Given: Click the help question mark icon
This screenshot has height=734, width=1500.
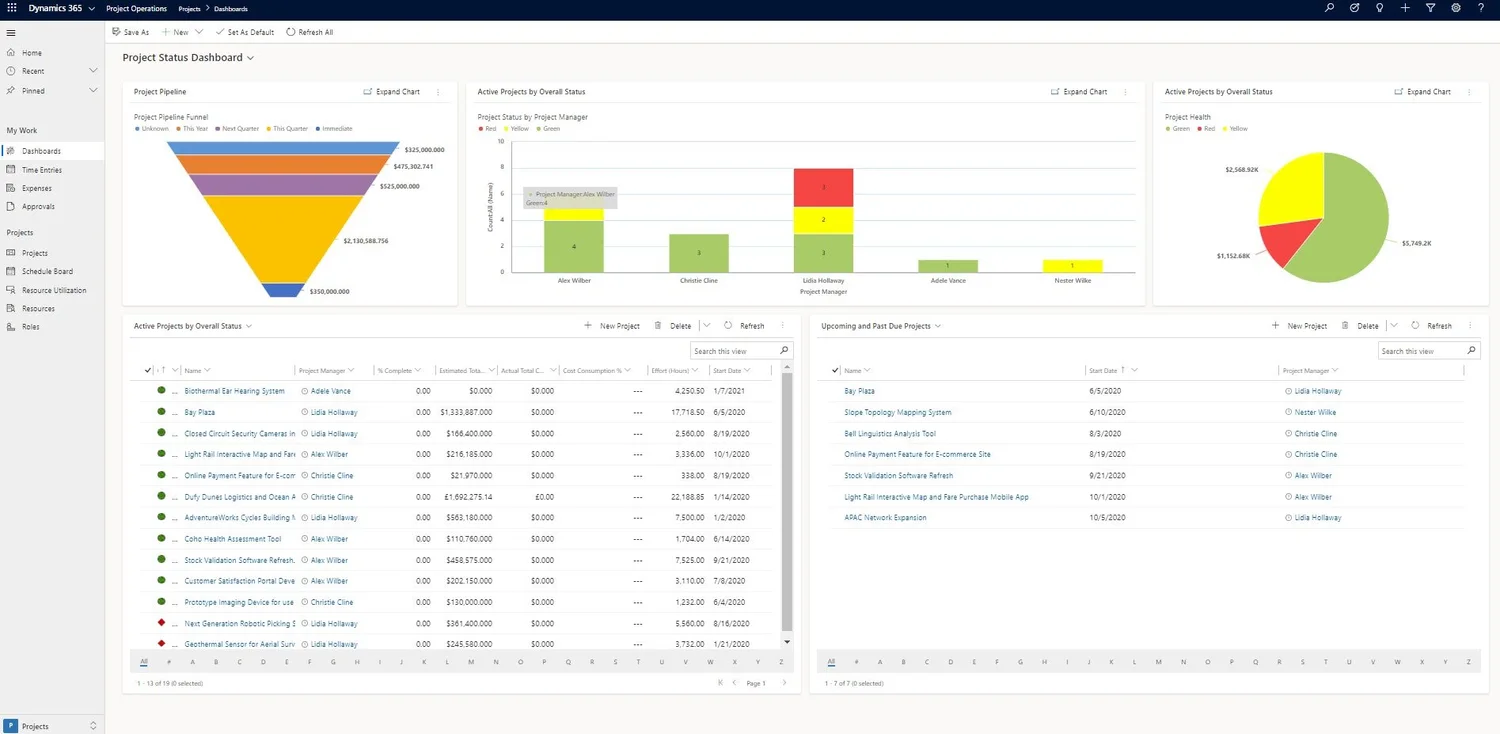Looking at the screenshot, I should (x=1481, y=8).
